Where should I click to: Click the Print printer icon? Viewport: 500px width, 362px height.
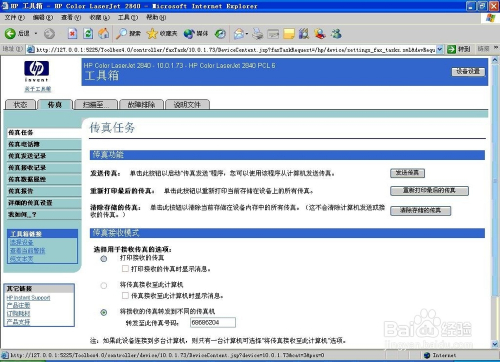257,34
